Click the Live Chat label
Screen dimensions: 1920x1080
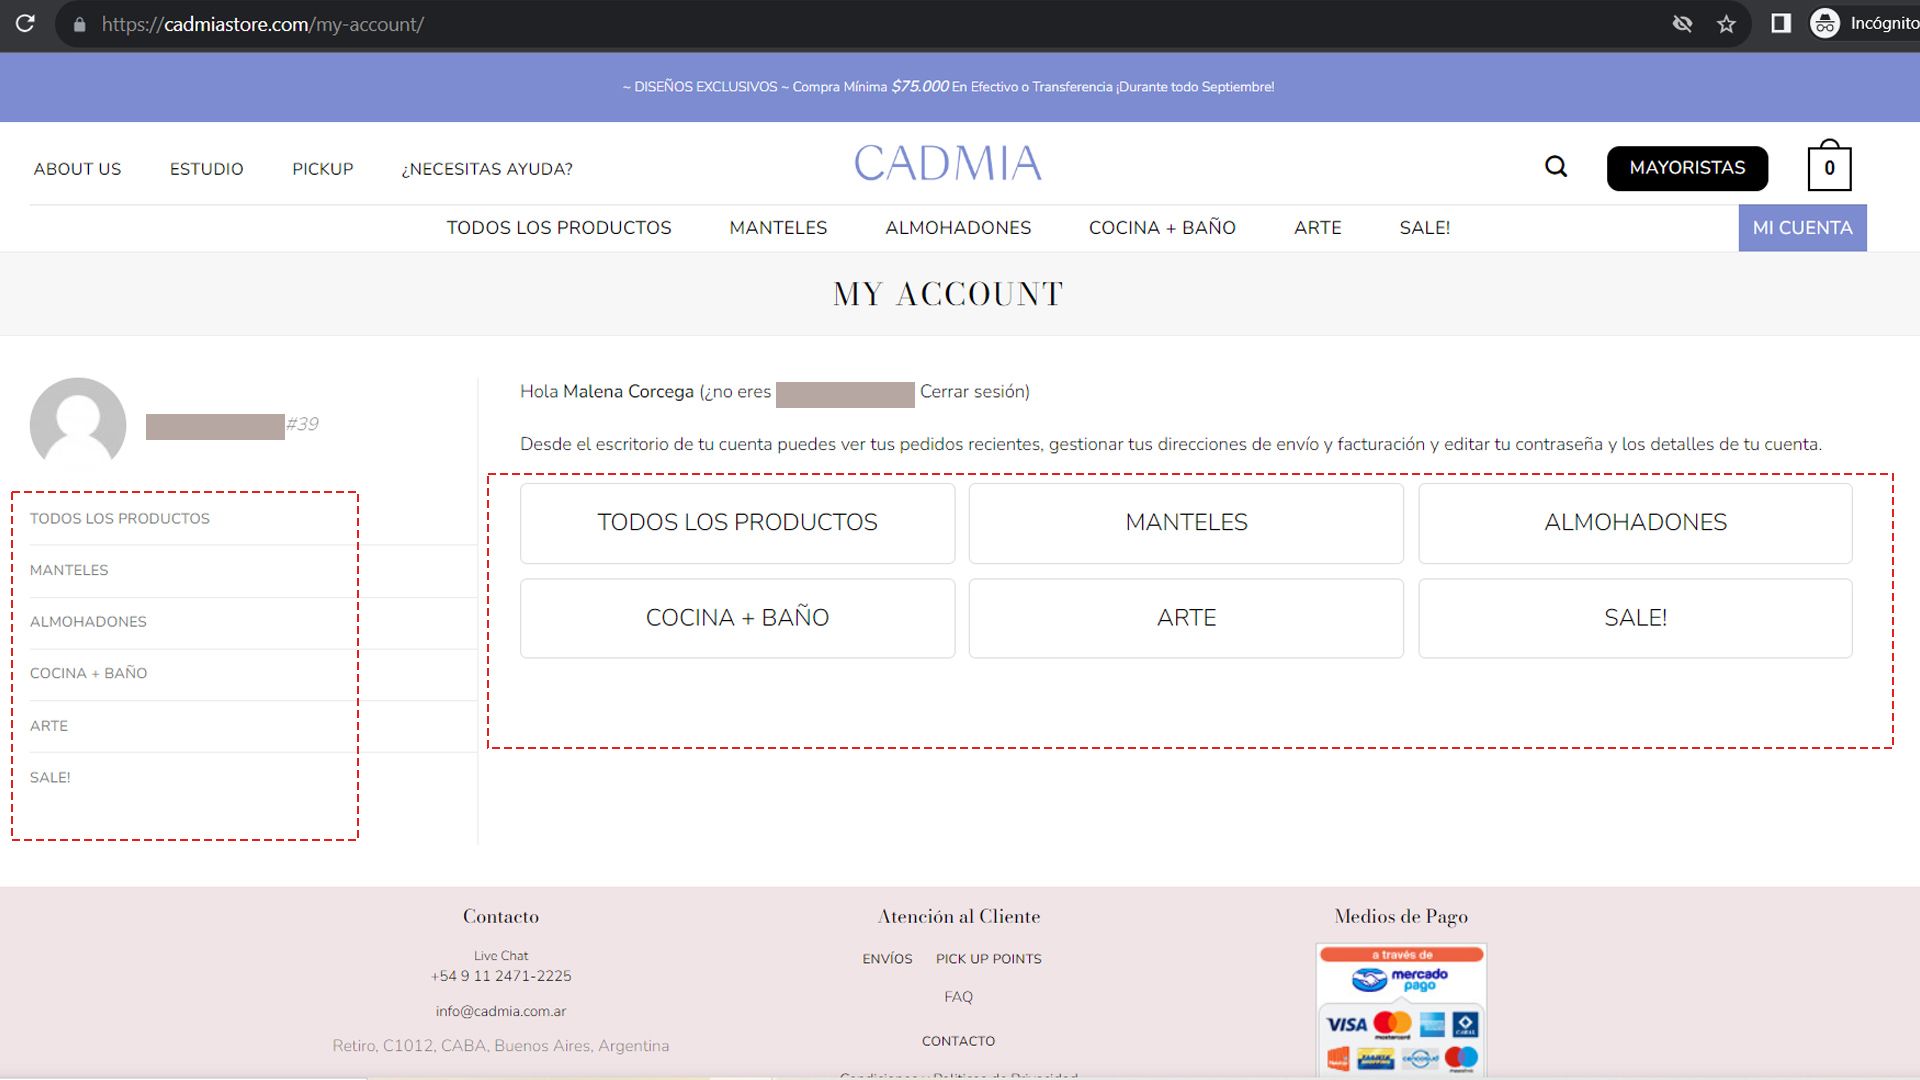tap(501, 956)
